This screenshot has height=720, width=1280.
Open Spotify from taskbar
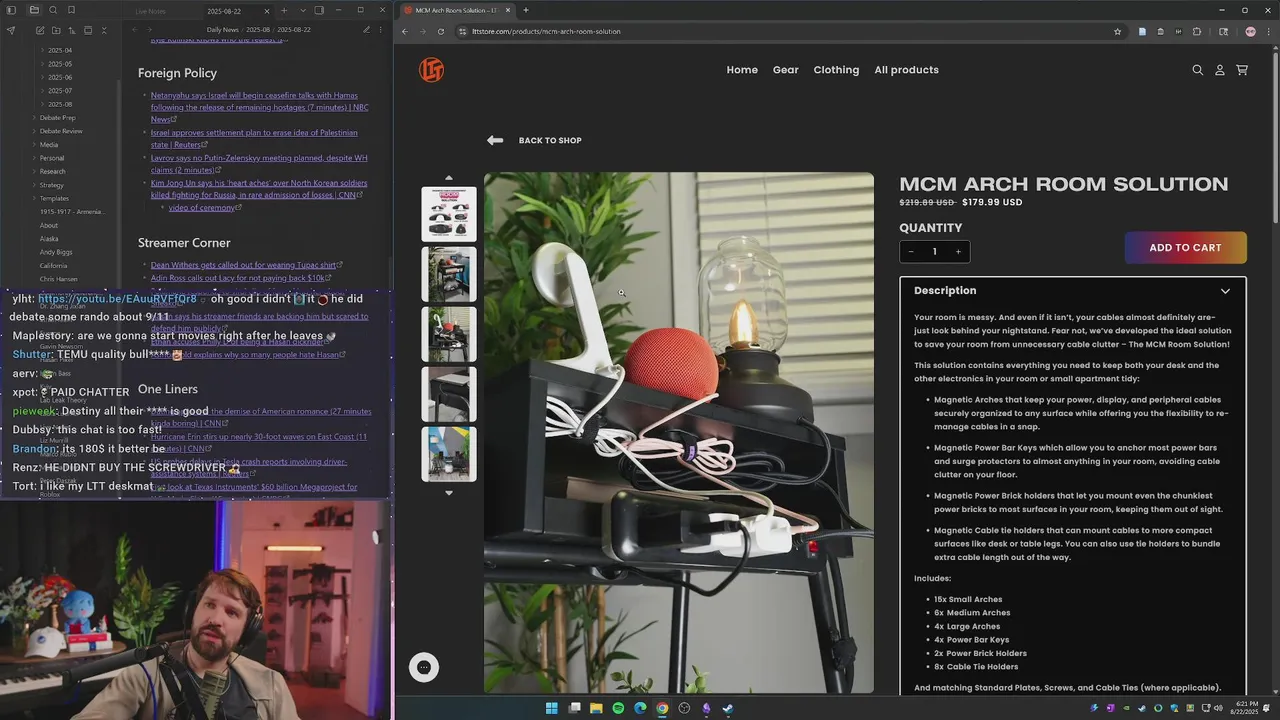(618, 708)
